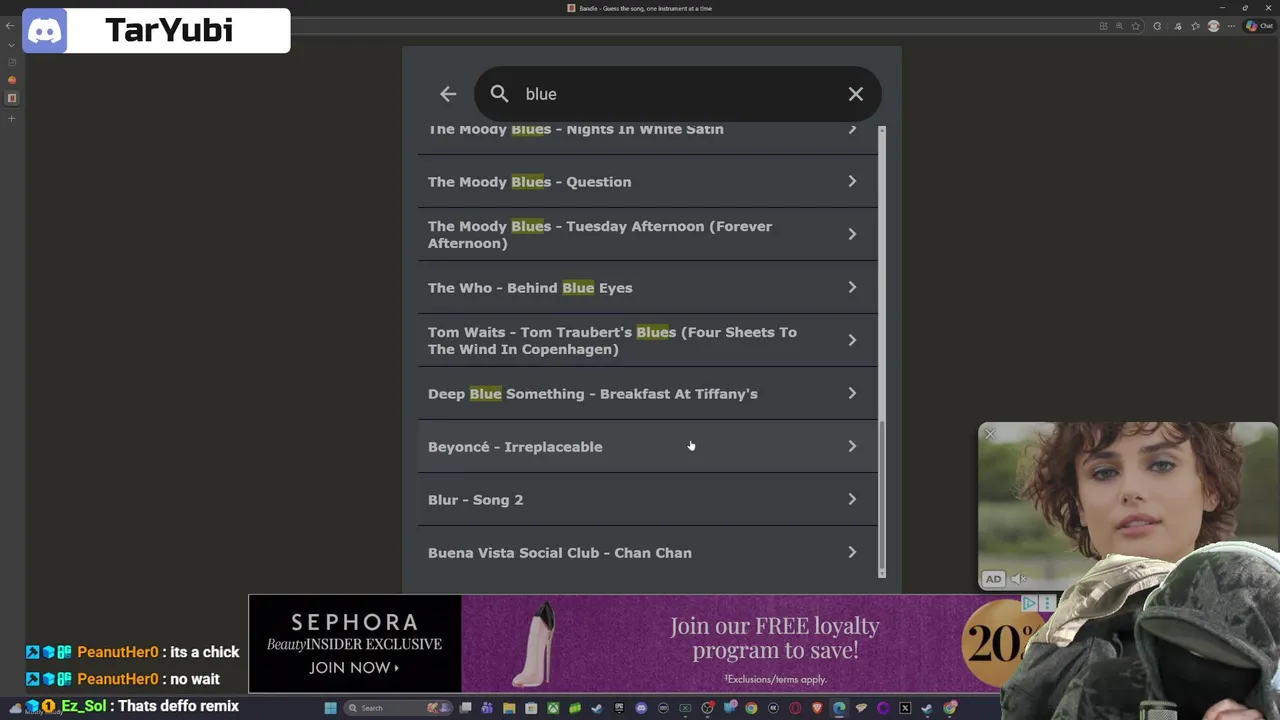Click the browser refresh-style toolbar icon
The width and height of the screenshot is (1280, 720).
[x=1157, y=26]
